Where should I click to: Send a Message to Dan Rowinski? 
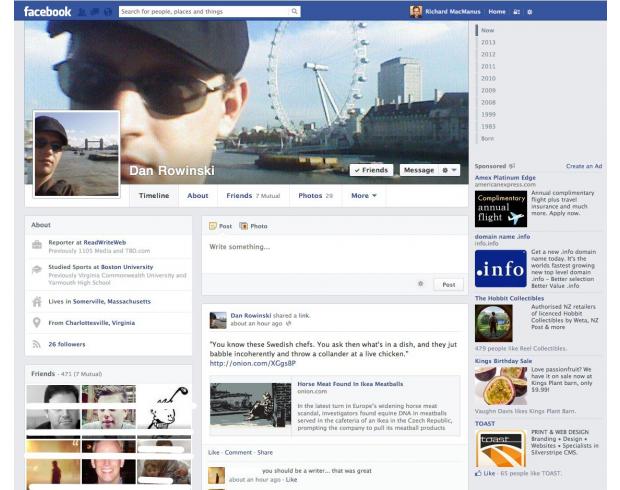pos(419,170)
